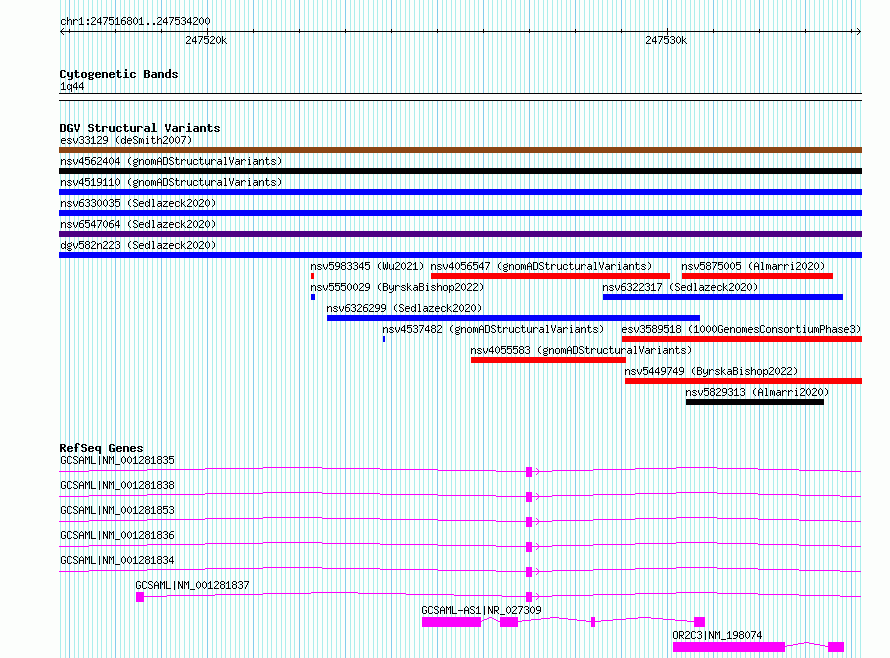Open the nsv6330035 (Sedlazeck2020) label
The height and width of the screenshot is (658, 890).
[x=138, y=203]
